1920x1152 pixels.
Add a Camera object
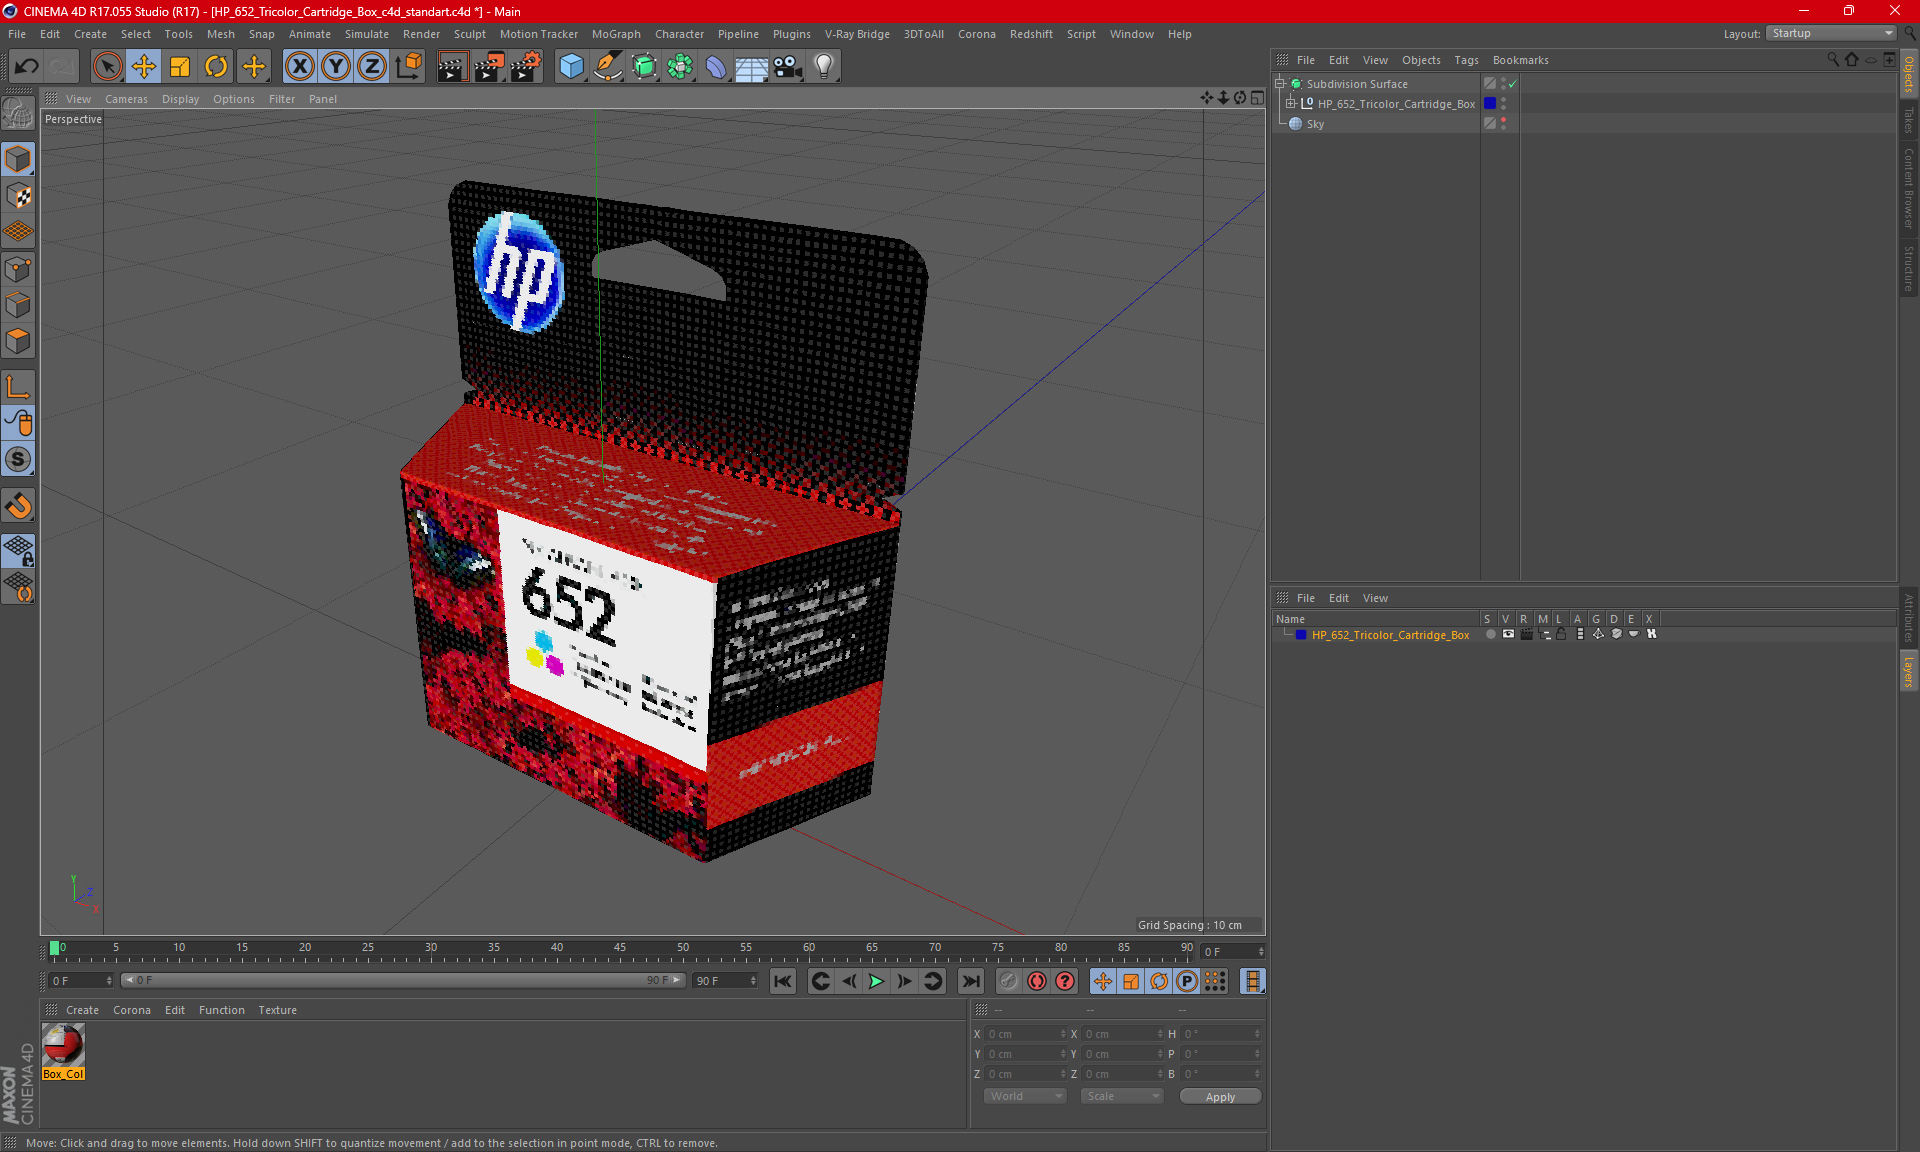coord(788,67)
